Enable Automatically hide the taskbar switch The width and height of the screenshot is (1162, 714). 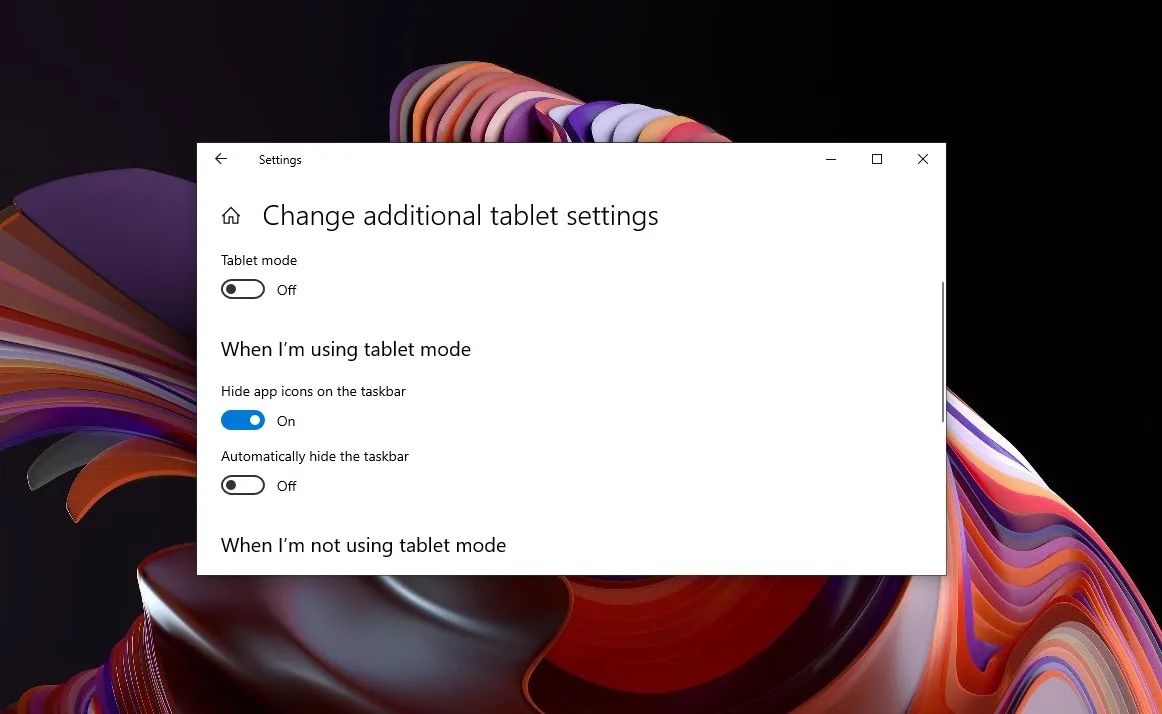(243, 486)
